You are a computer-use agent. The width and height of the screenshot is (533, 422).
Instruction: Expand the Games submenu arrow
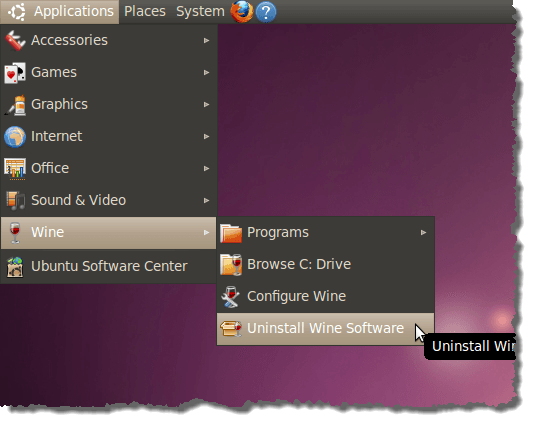point(206,72)
